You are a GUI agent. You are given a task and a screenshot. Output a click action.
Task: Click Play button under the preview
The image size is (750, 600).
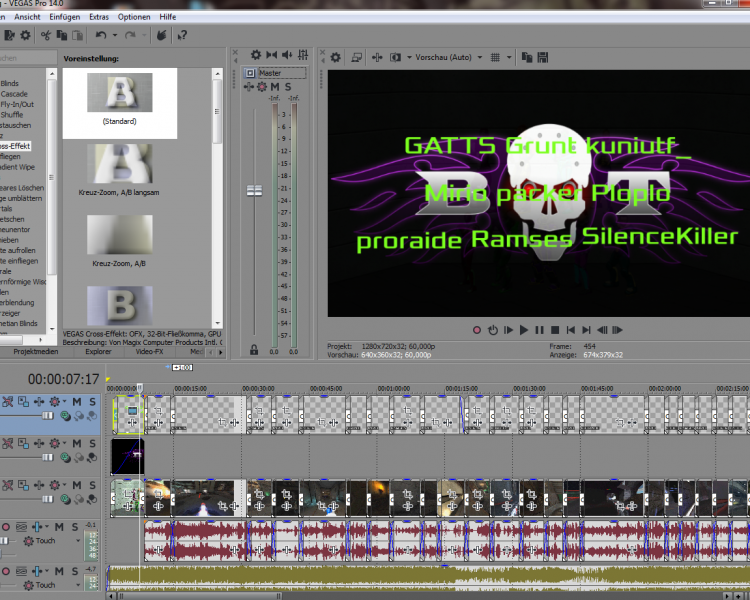(524, 330)
